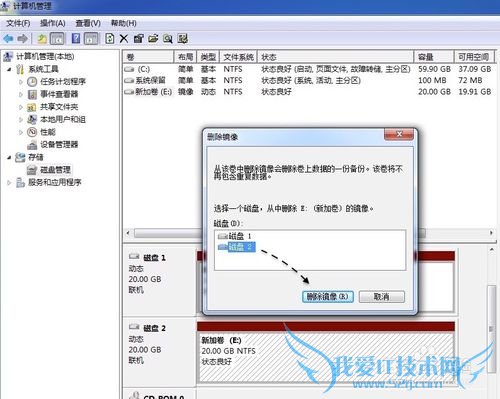
Task: Select 系统工具 in the tree
Action: 44,69
